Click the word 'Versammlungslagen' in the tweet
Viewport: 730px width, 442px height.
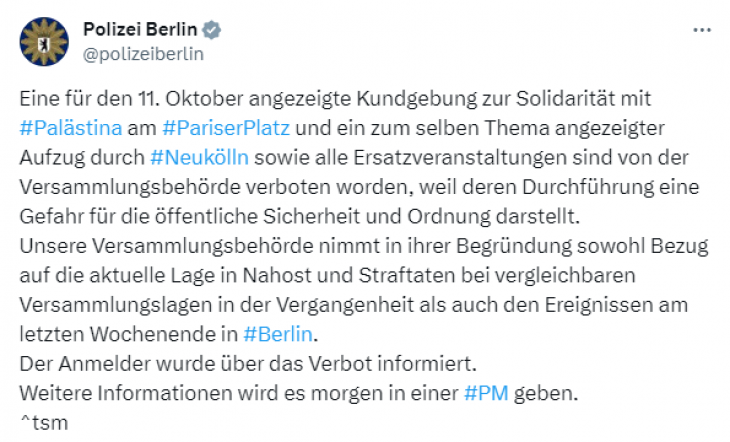[x=115, y=305]
